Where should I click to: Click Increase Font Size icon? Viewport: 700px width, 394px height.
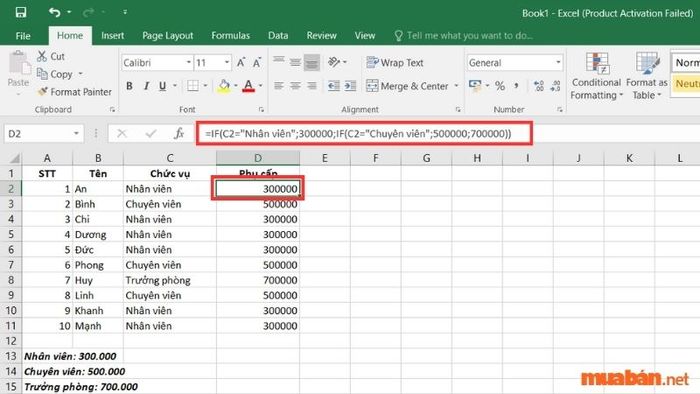click(x=241, y=62)
